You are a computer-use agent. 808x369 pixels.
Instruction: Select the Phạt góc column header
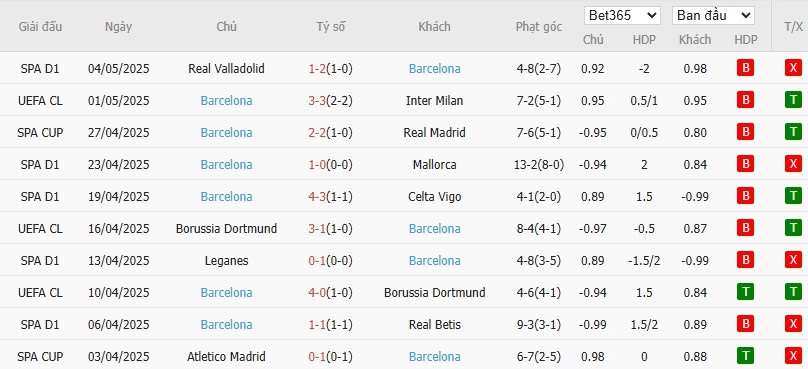click(538, 27)
